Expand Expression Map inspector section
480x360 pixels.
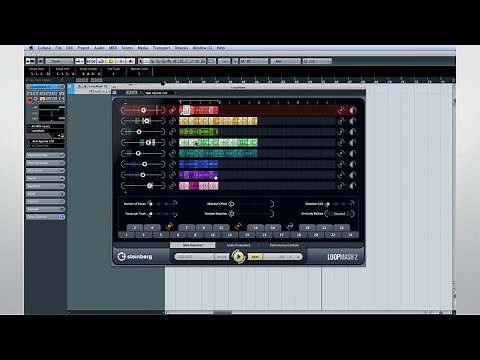(x=46, y=155)
